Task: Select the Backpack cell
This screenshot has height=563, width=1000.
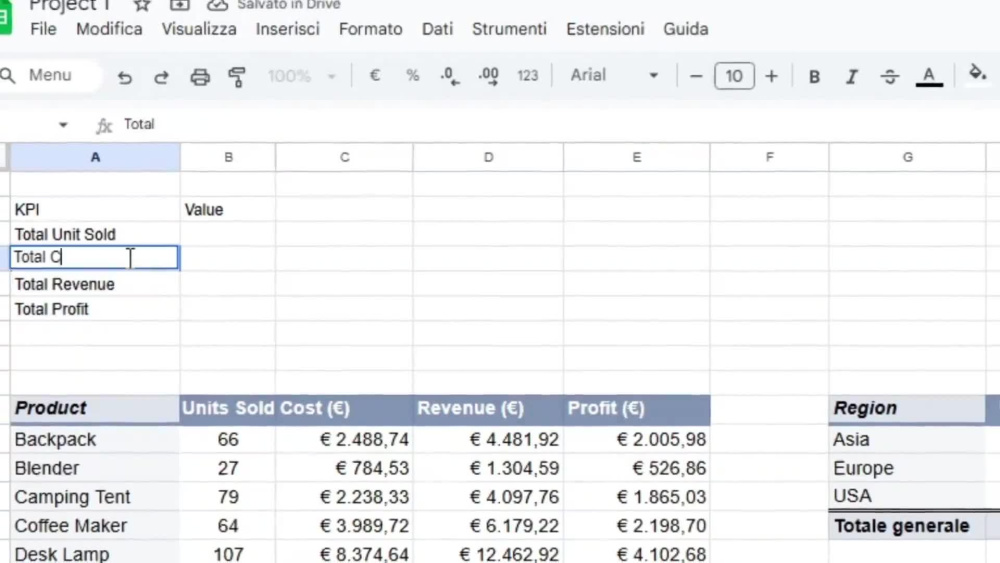Action: tap(95, 439)
